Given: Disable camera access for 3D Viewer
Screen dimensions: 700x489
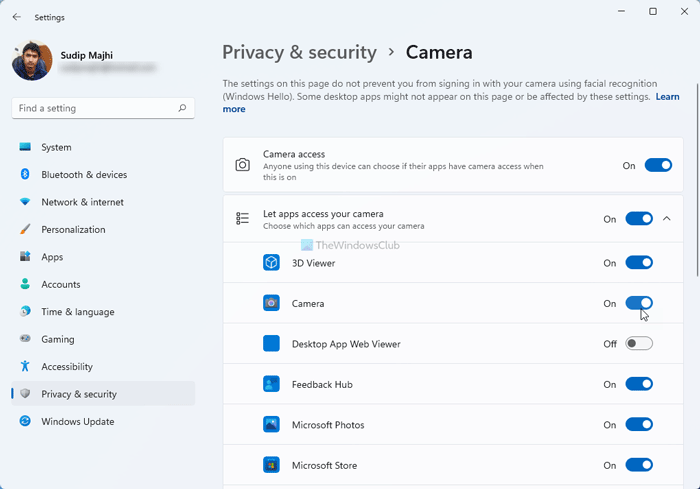Looking at the screenshot, I should (x=639, y=263).
